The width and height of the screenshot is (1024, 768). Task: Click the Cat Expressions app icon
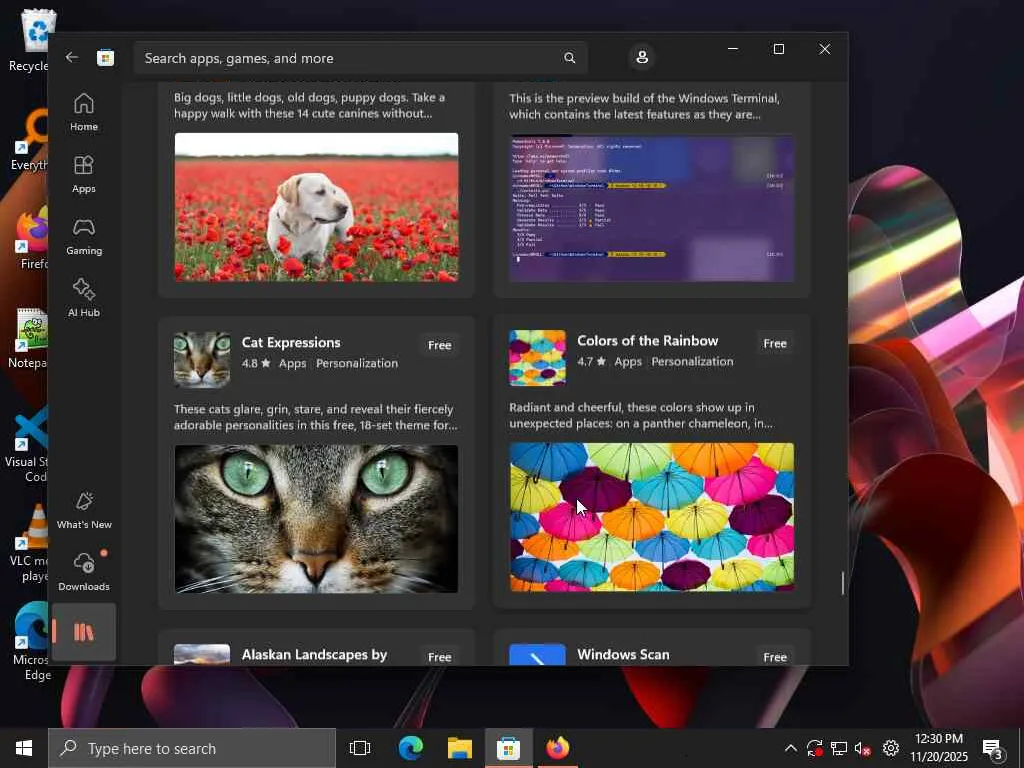[202, 359]
